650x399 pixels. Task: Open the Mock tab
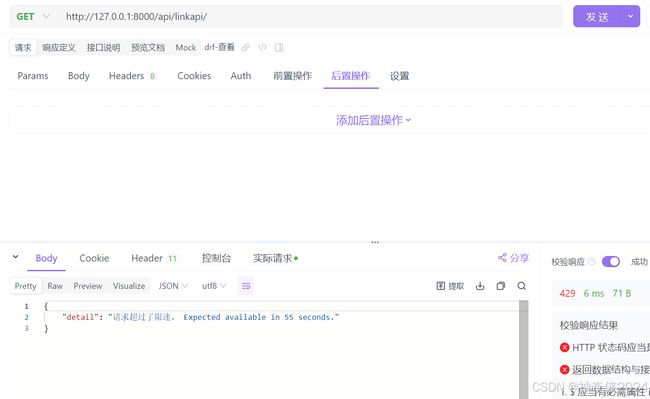pos(185,47)
